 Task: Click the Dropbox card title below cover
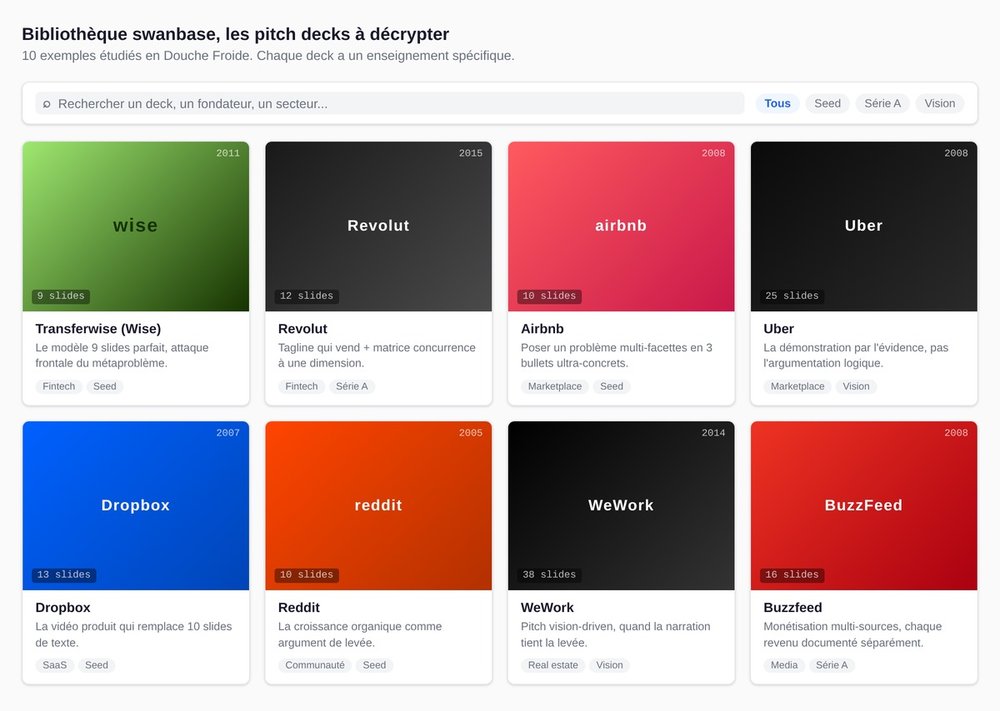tap(62, 607)
